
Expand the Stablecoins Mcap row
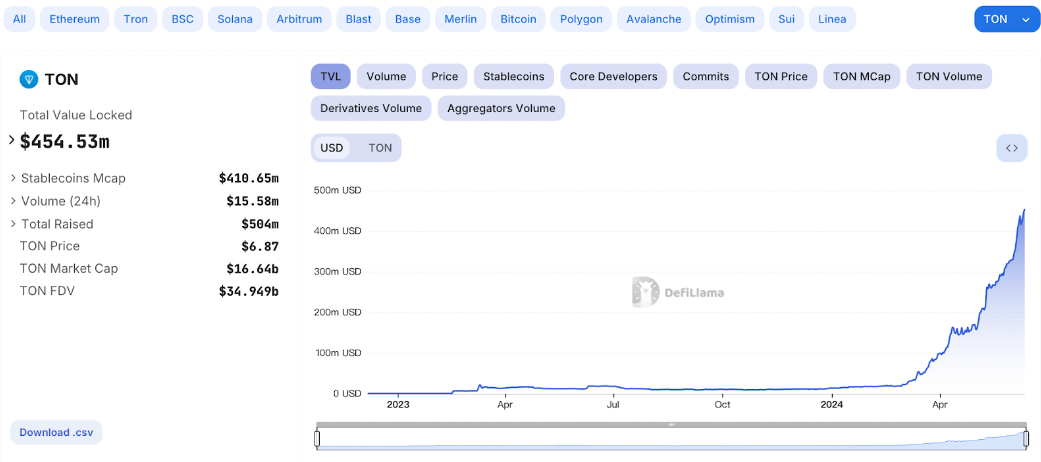(13, 178)
